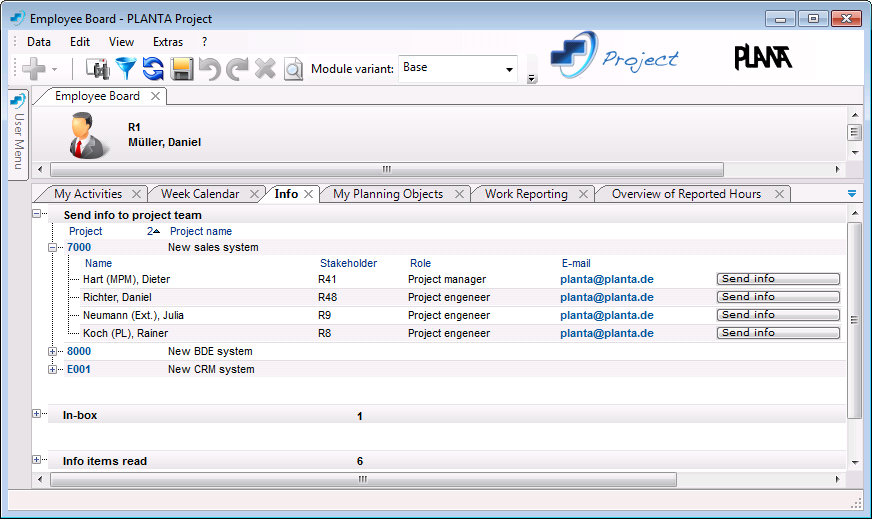
Task: Click Koch's planta@planta.de email link
Action: click(607, 333)
